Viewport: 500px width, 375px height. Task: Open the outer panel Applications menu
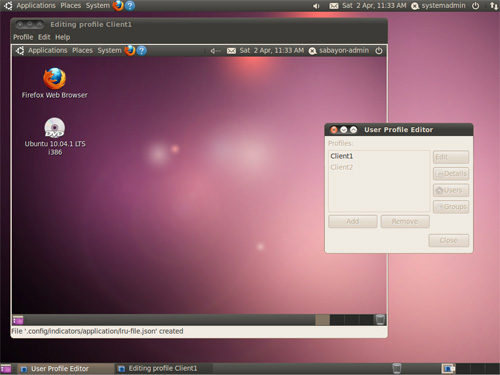[36, 6]
